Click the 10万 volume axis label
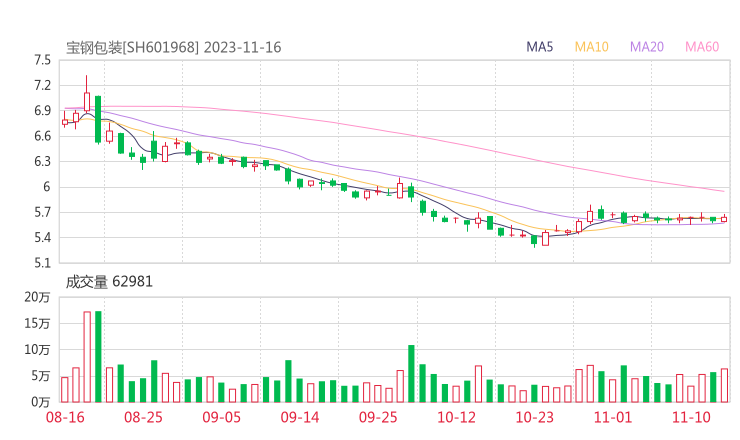The width and height of the screenshot is (740, 440). click(x=37, y=350)
